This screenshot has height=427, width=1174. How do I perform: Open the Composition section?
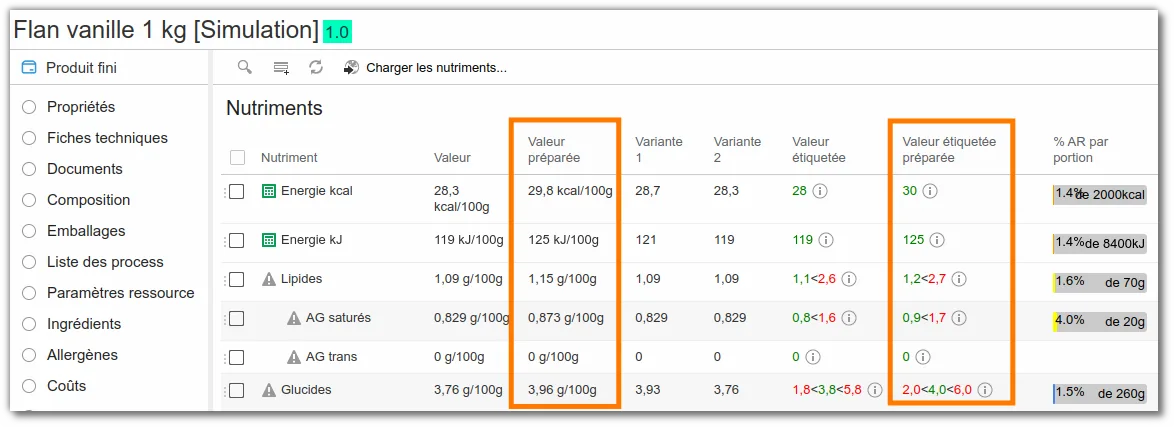[x=88, y=200]
